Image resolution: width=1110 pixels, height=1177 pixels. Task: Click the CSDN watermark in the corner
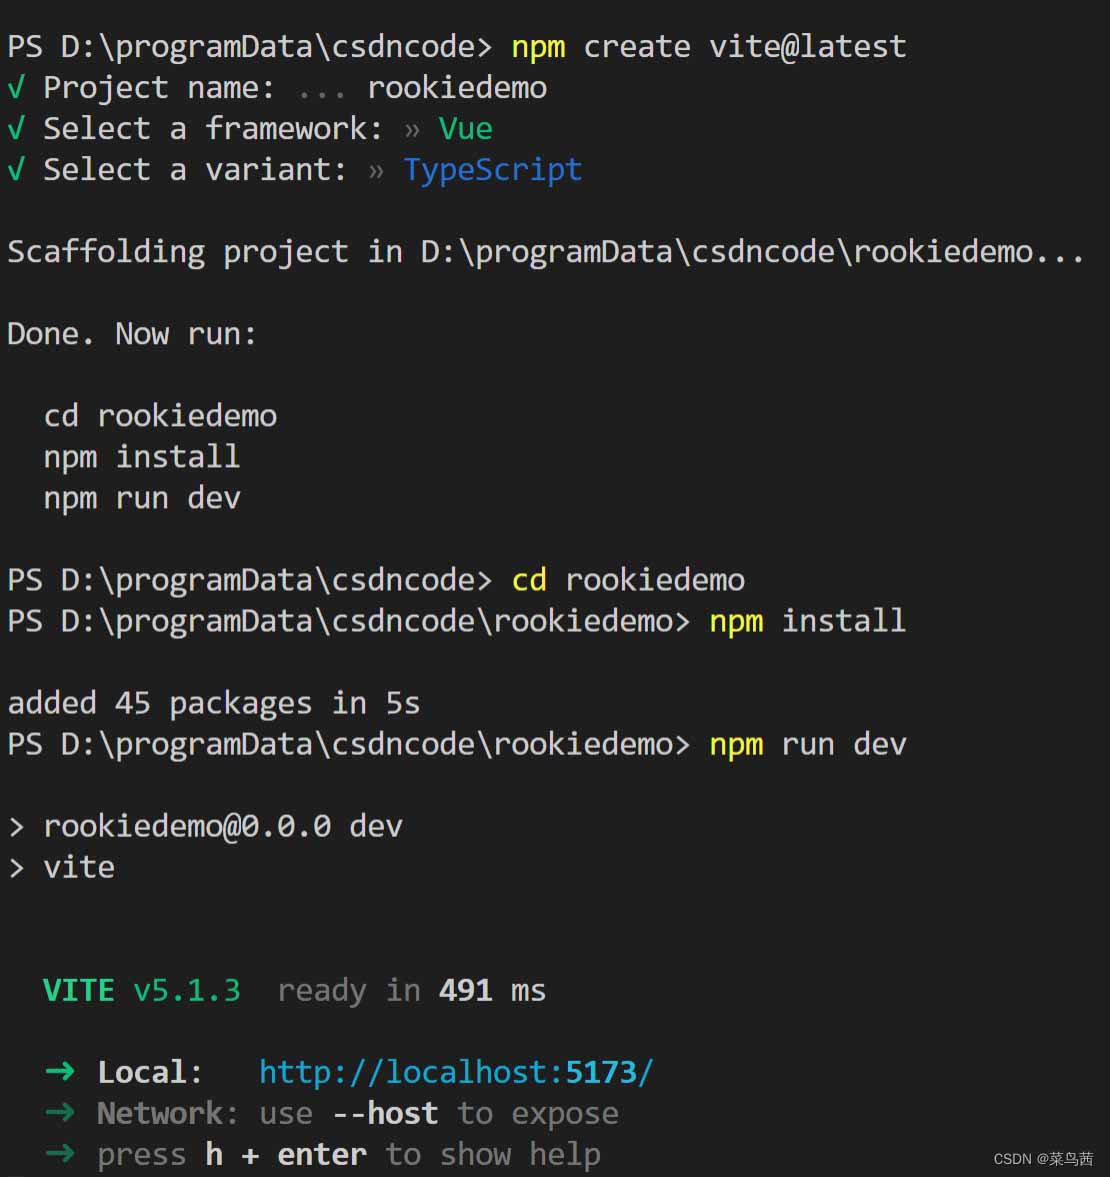click(x=1043, y=1158)
